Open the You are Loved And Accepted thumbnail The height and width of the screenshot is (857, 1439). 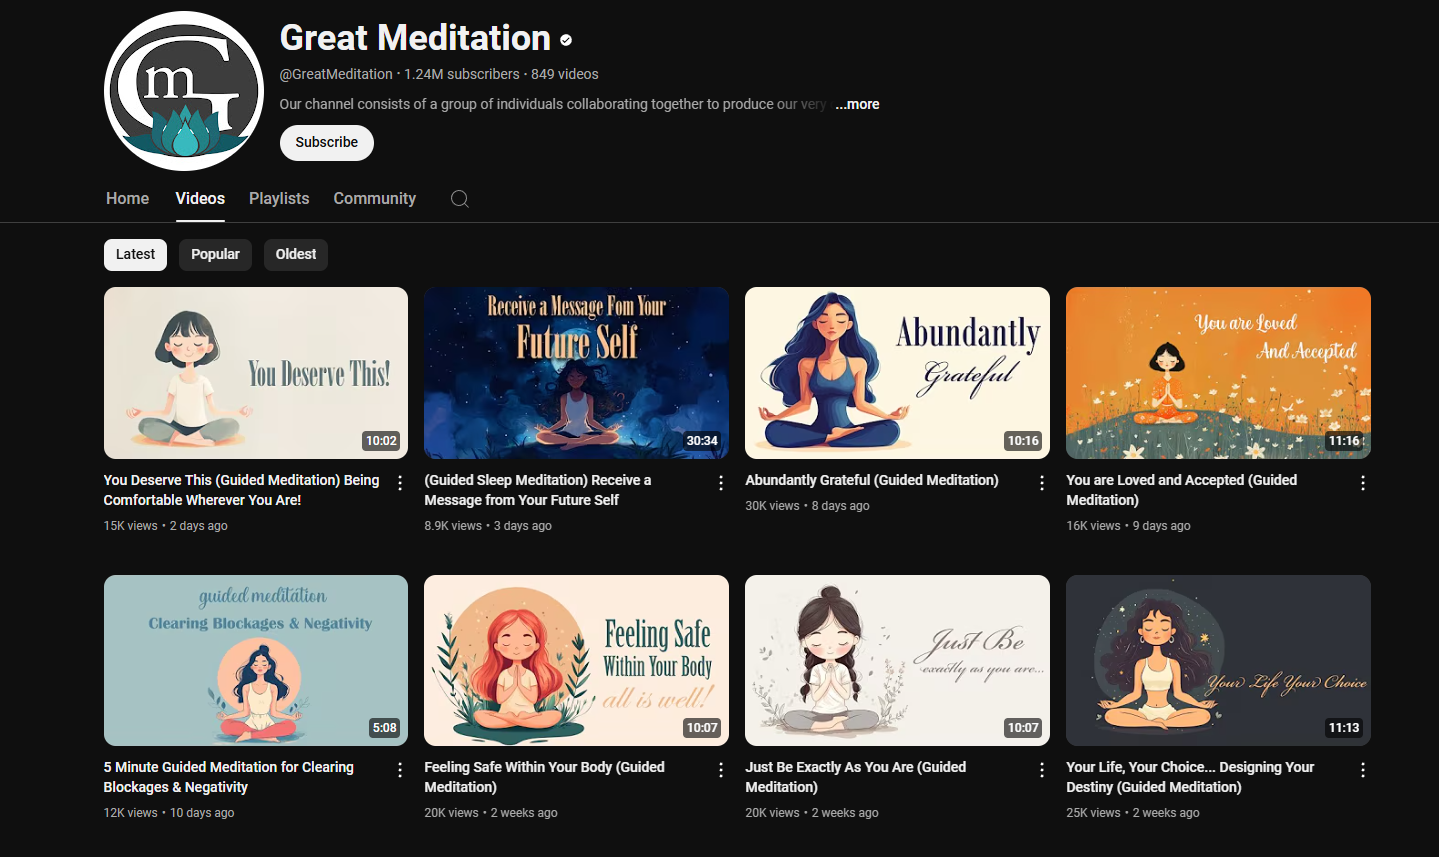pyautogui.click(x=1218, y=373)
